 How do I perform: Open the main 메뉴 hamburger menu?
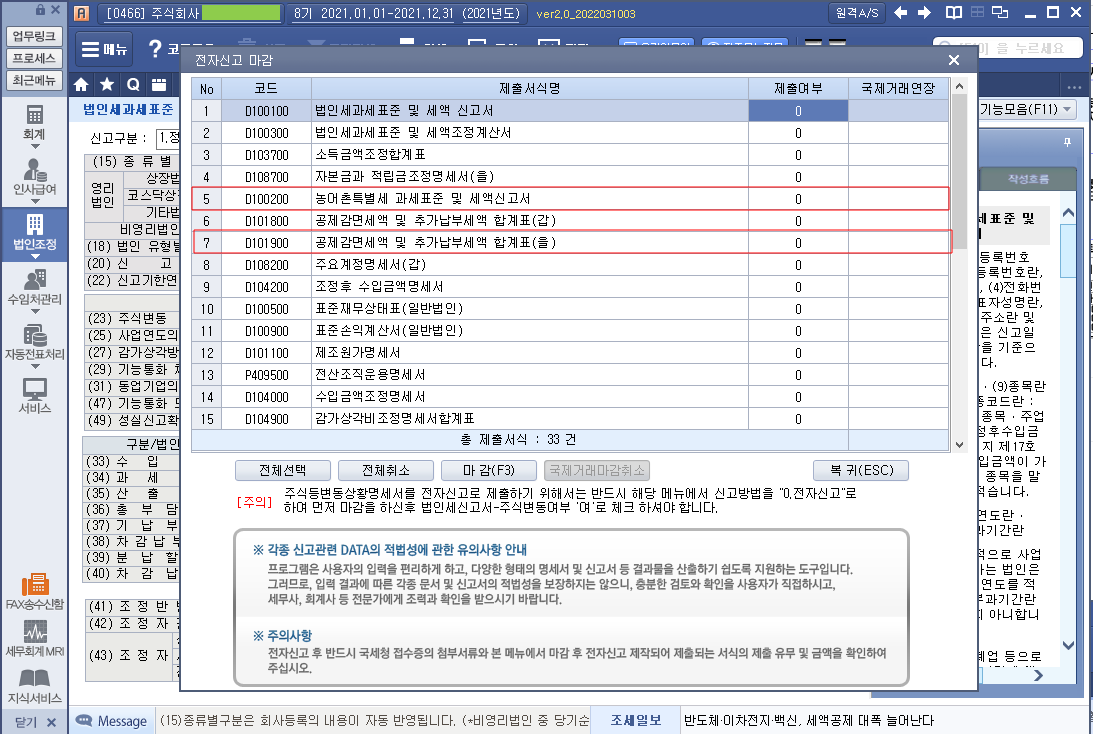tap(105, 49)
